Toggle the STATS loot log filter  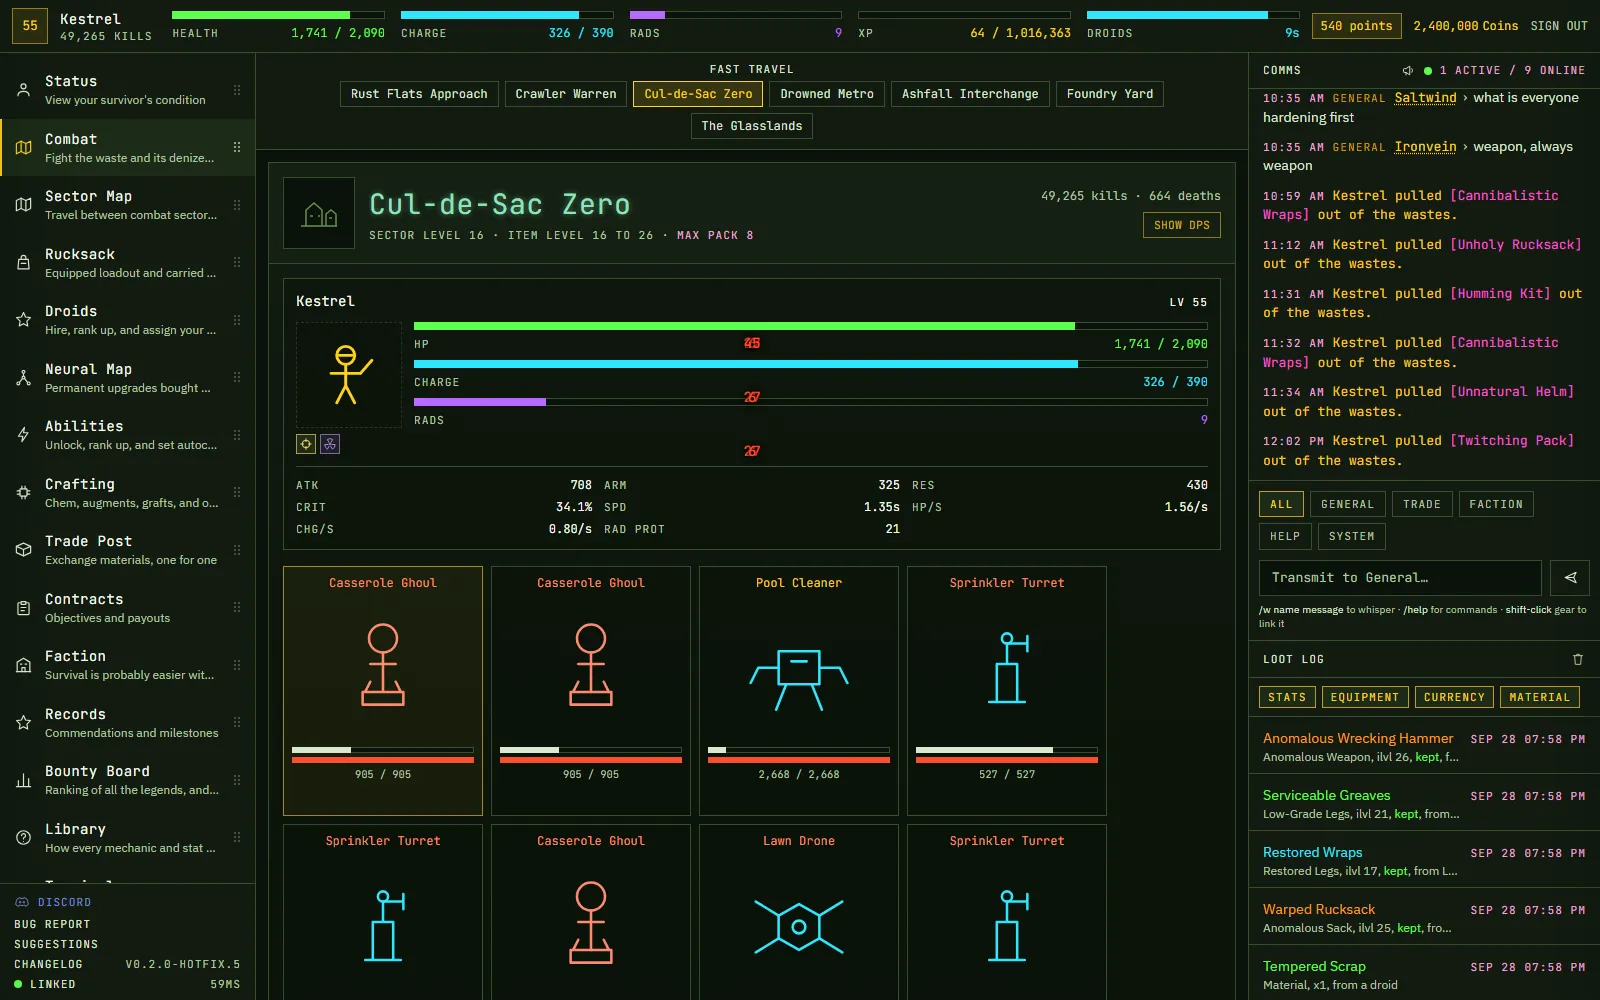tap(1287, 697)
